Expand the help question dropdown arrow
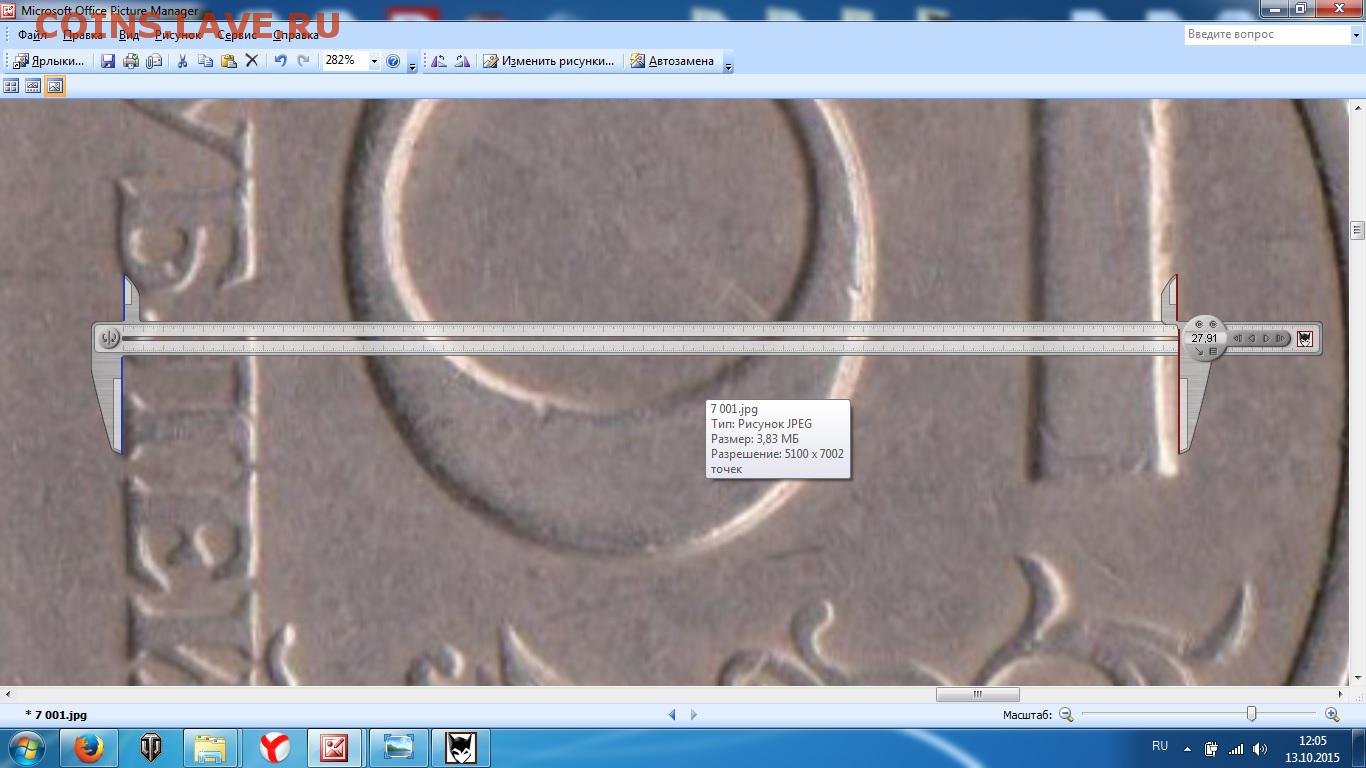 (1355, 34)
